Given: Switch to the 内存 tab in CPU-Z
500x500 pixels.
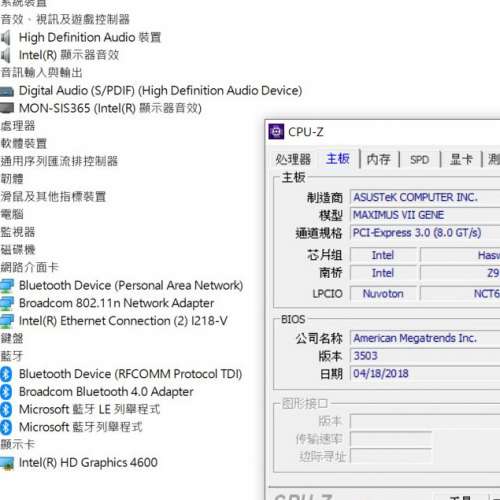Looking at the screenshot, I should [x=378, y=159].
